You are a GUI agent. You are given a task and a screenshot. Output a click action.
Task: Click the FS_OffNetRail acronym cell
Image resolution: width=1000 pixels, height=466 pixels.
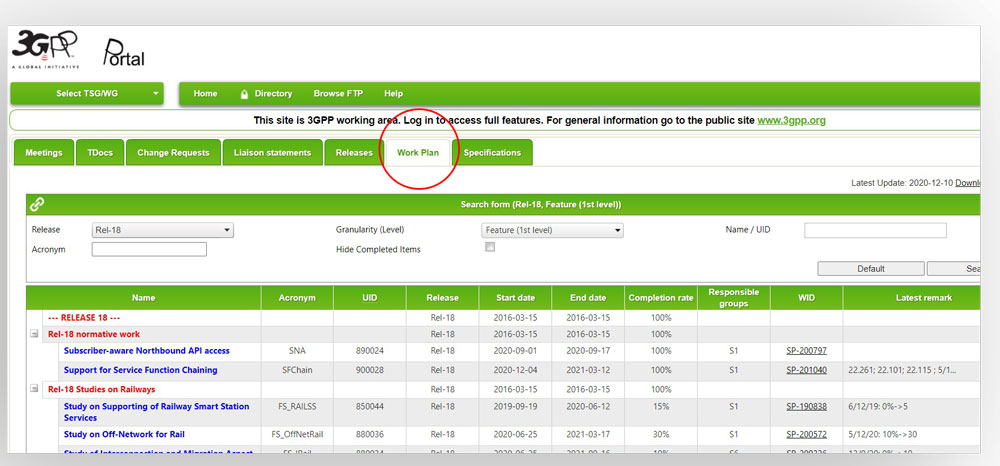(297, 434)
